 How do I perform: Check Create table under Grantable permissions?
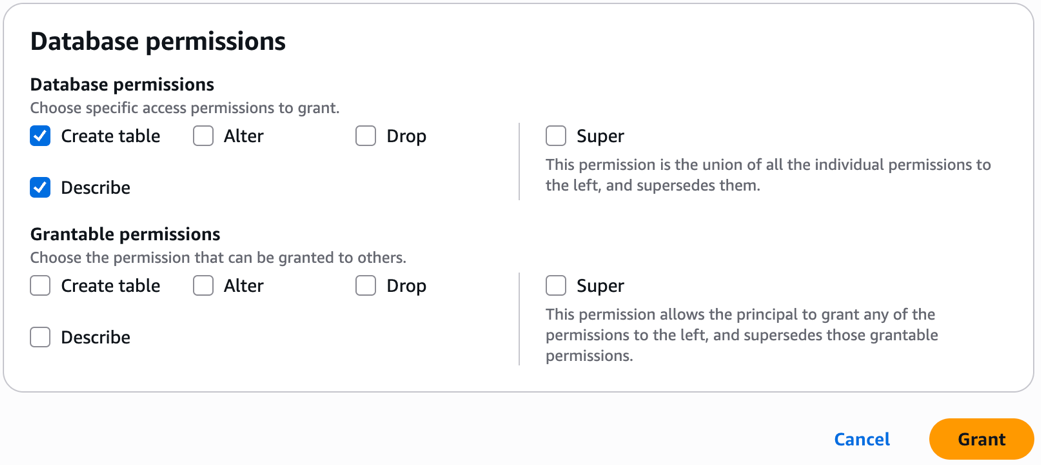40,286
